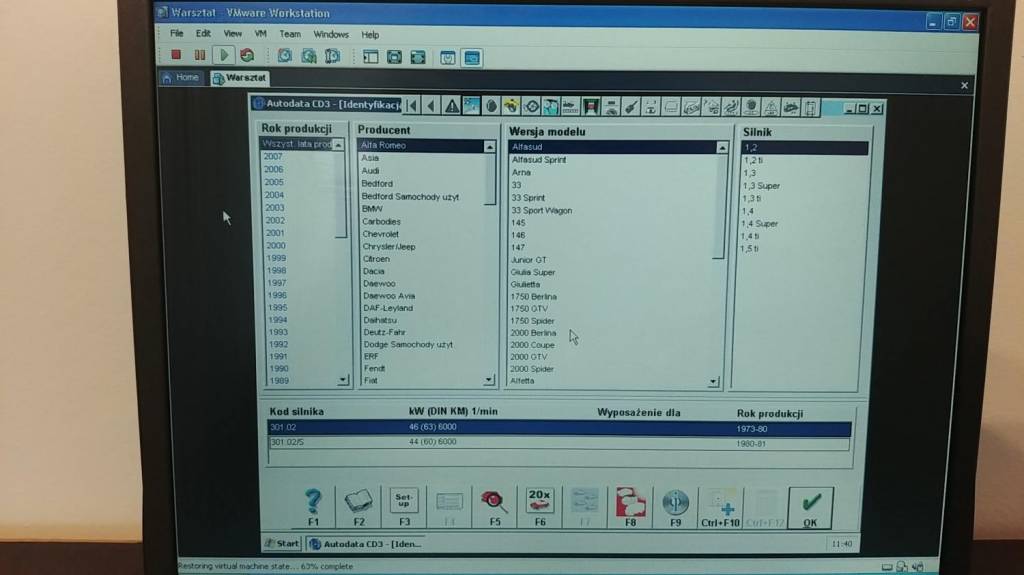Click the VMware summary view icon
This screenshot has width=1024, height=575.
point(447,58)
